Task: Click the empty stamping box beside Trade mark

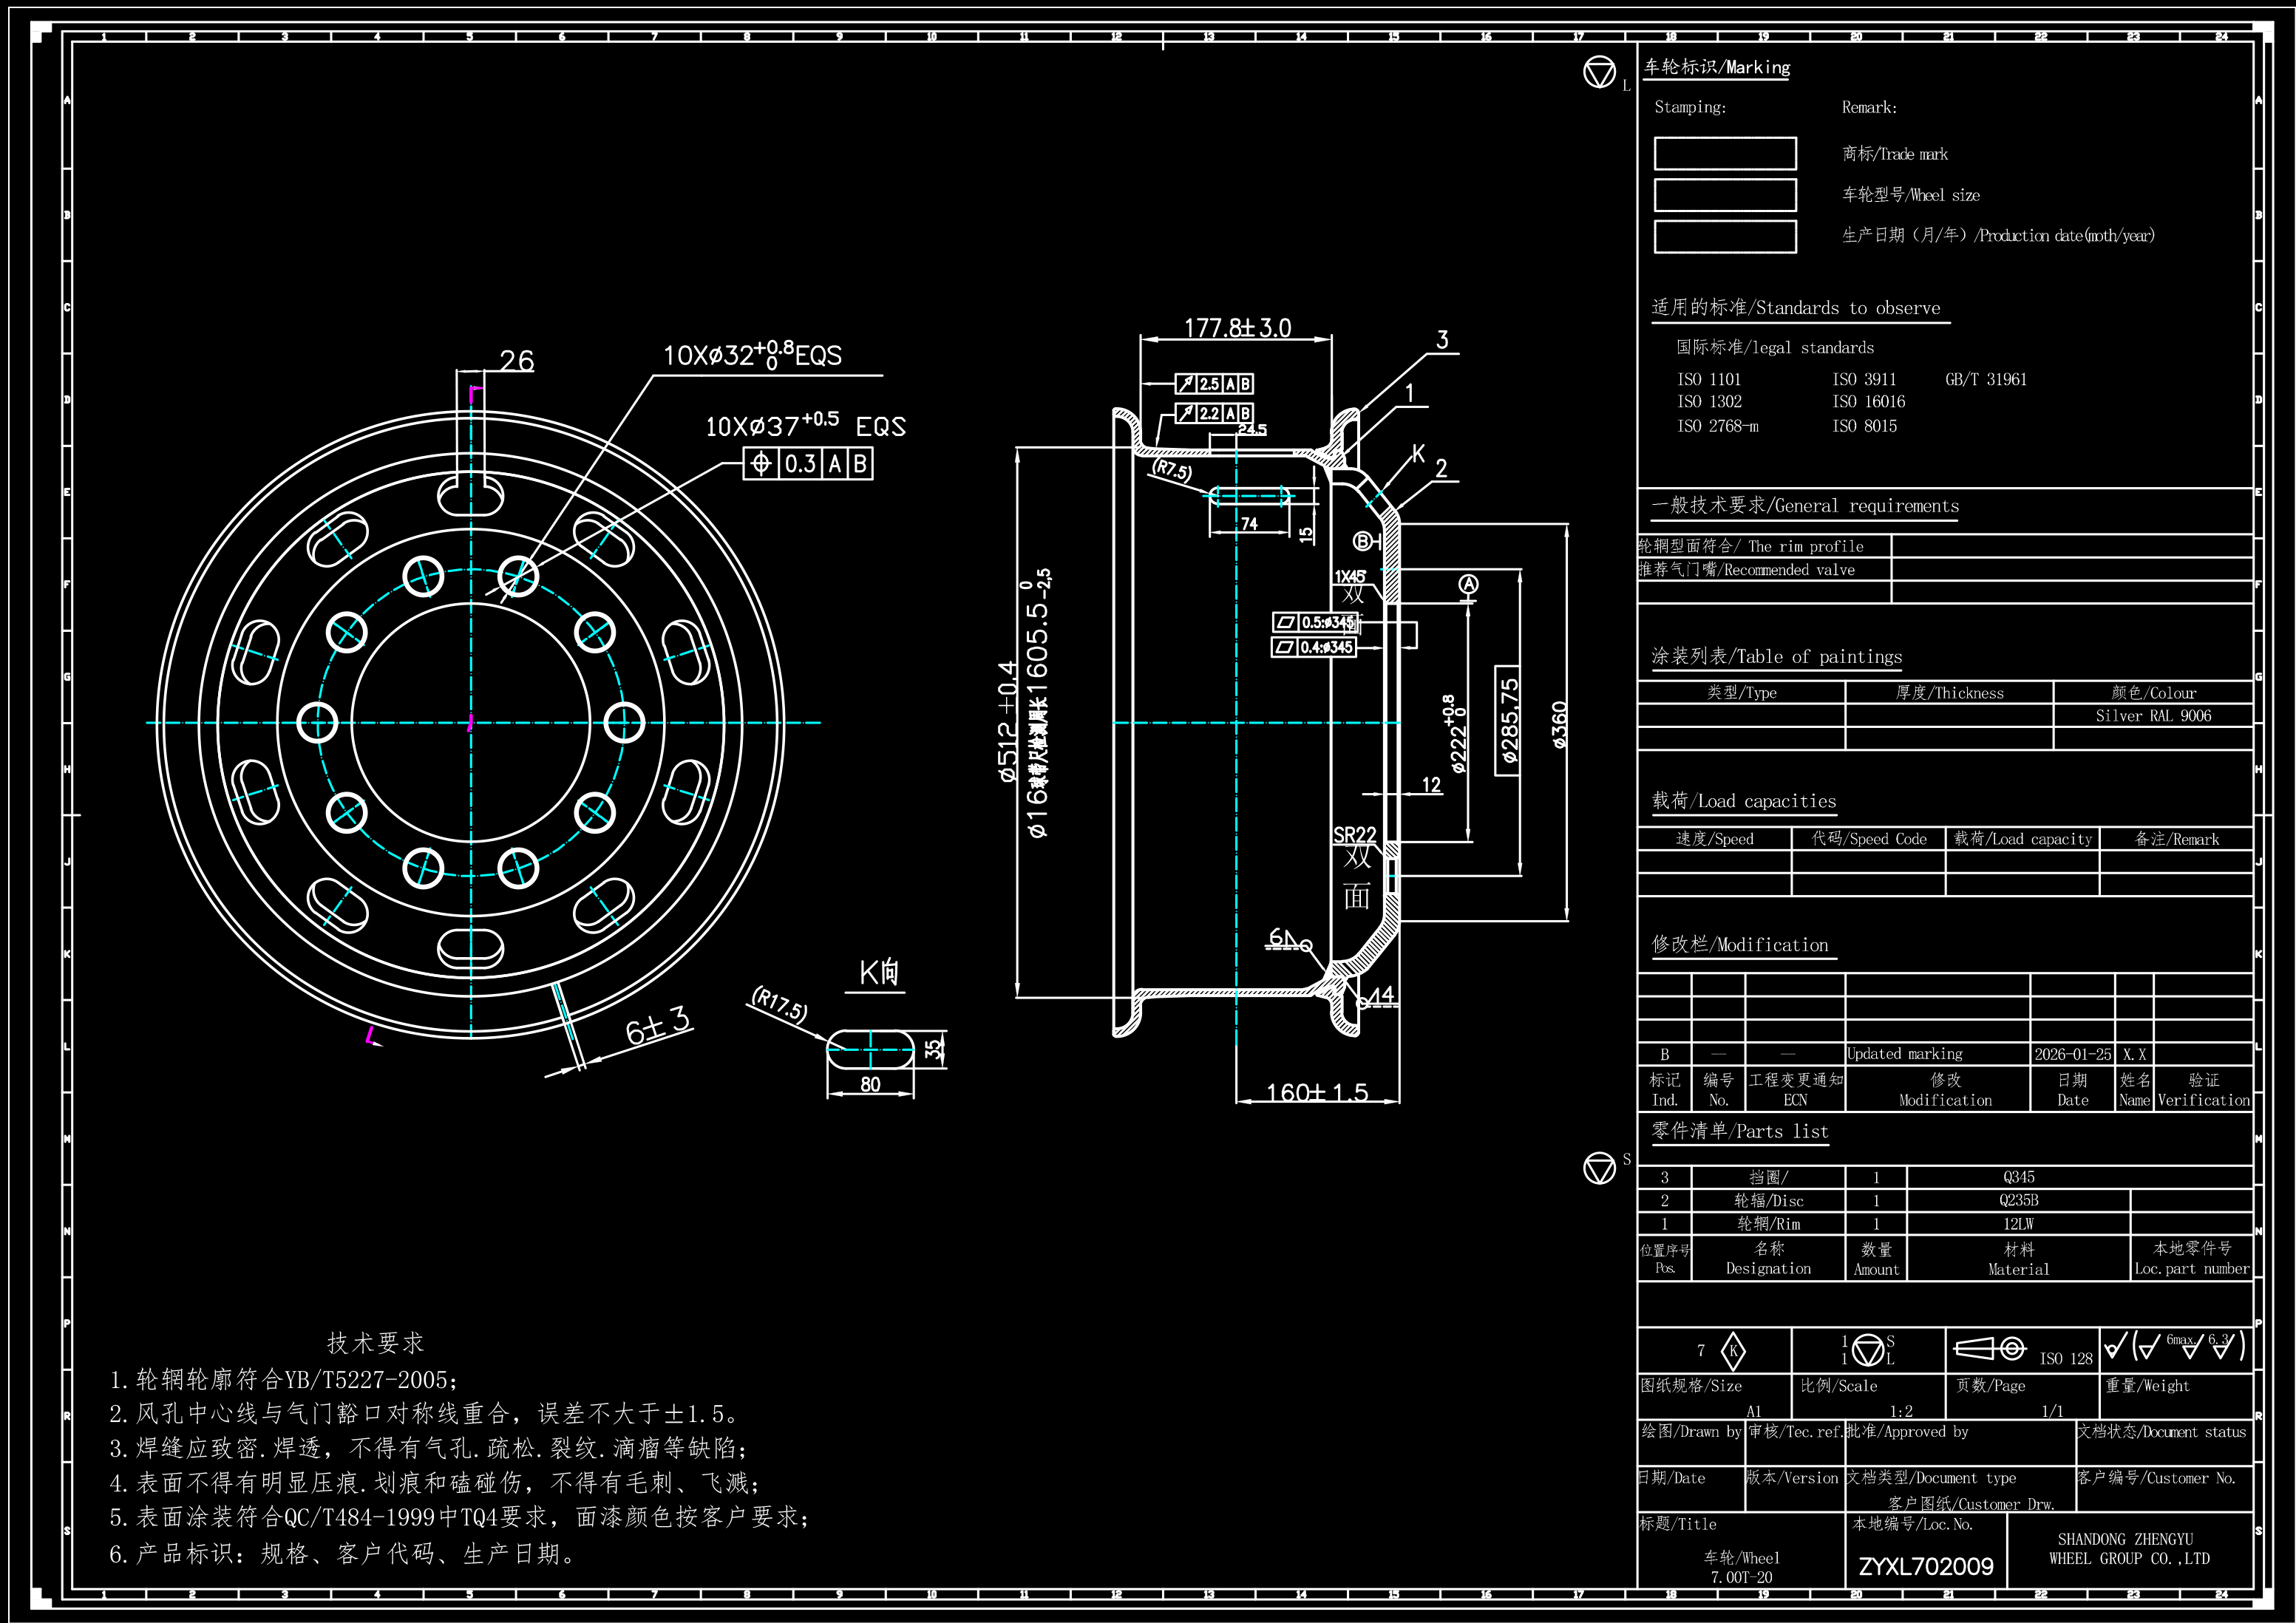Action: click(x=1725, y=154)
